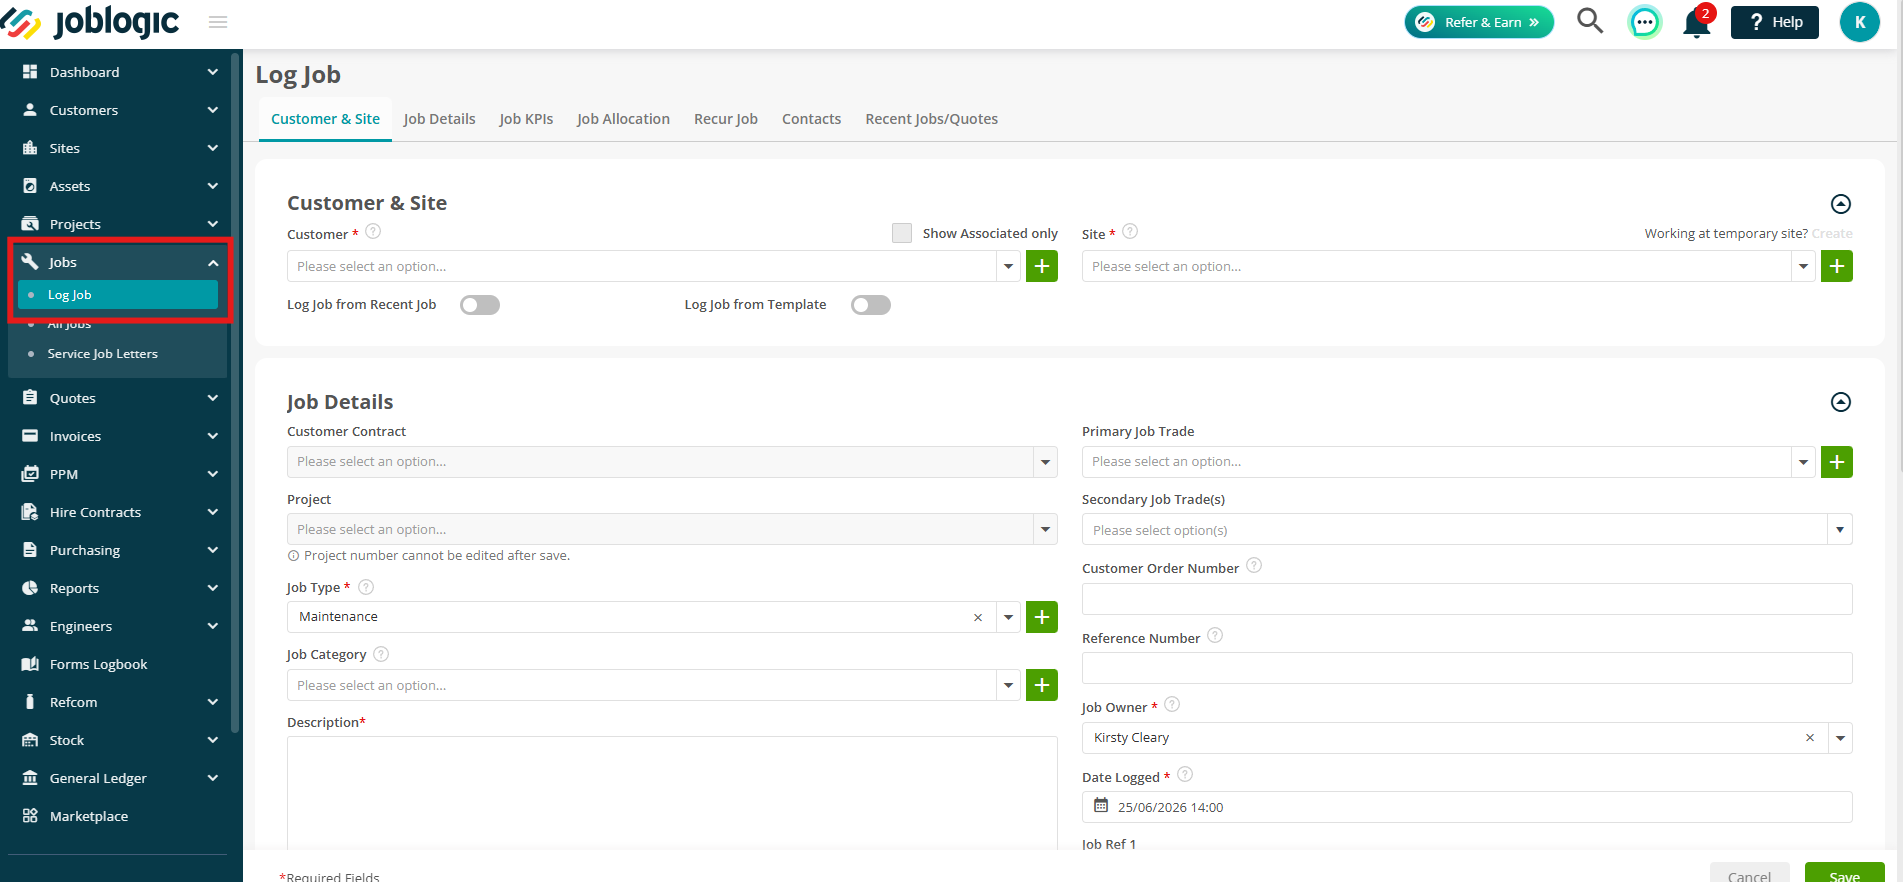Screen dimensions: 1903x882
Task: Click the Customer field help icon
Action: (373, 232)
